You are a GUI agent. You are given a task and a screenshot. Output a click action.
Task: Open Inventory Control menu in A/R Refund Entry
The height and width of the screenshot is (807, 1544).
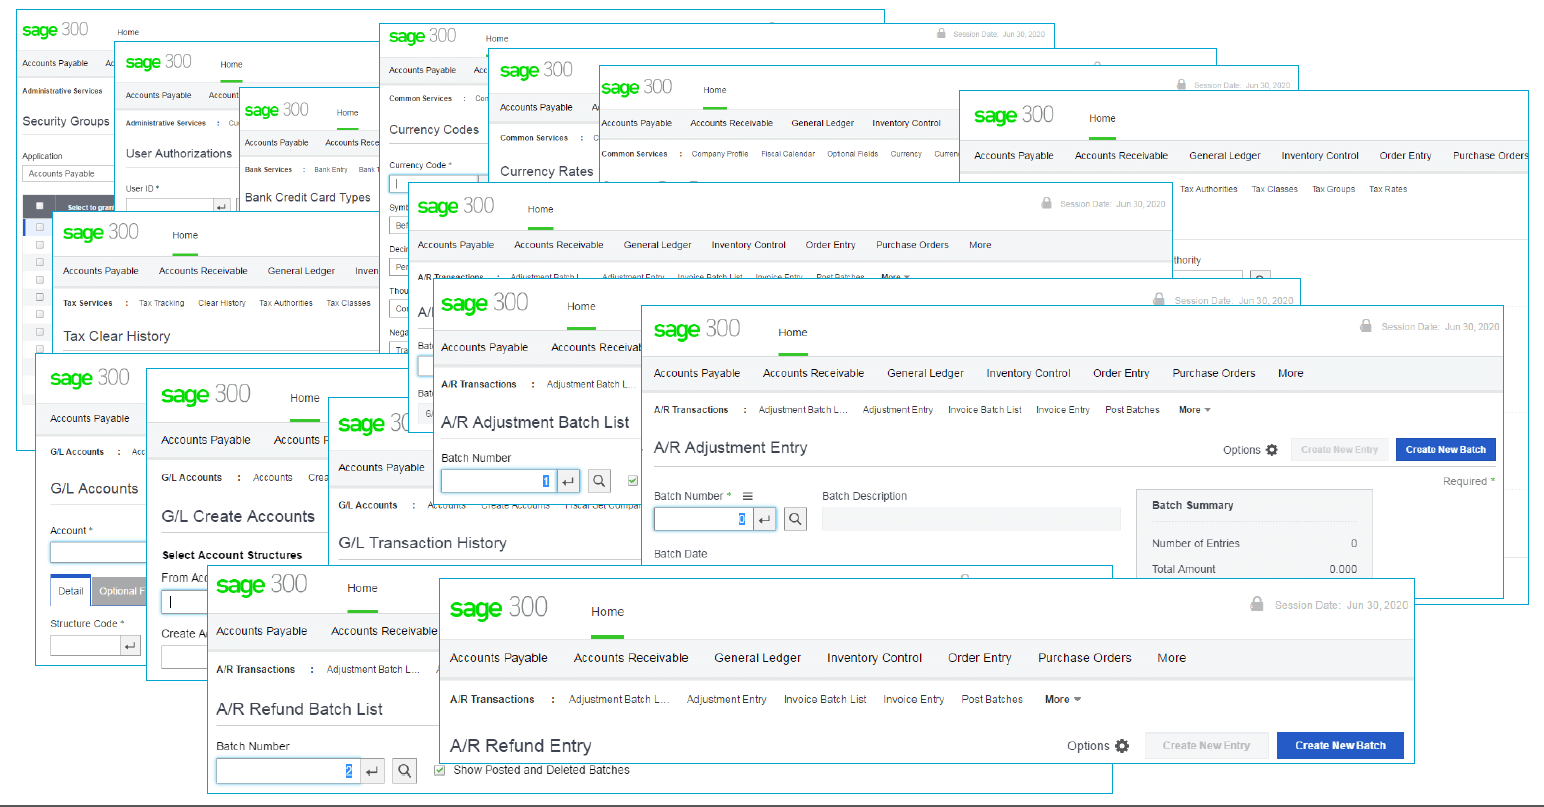coord(874,658)
